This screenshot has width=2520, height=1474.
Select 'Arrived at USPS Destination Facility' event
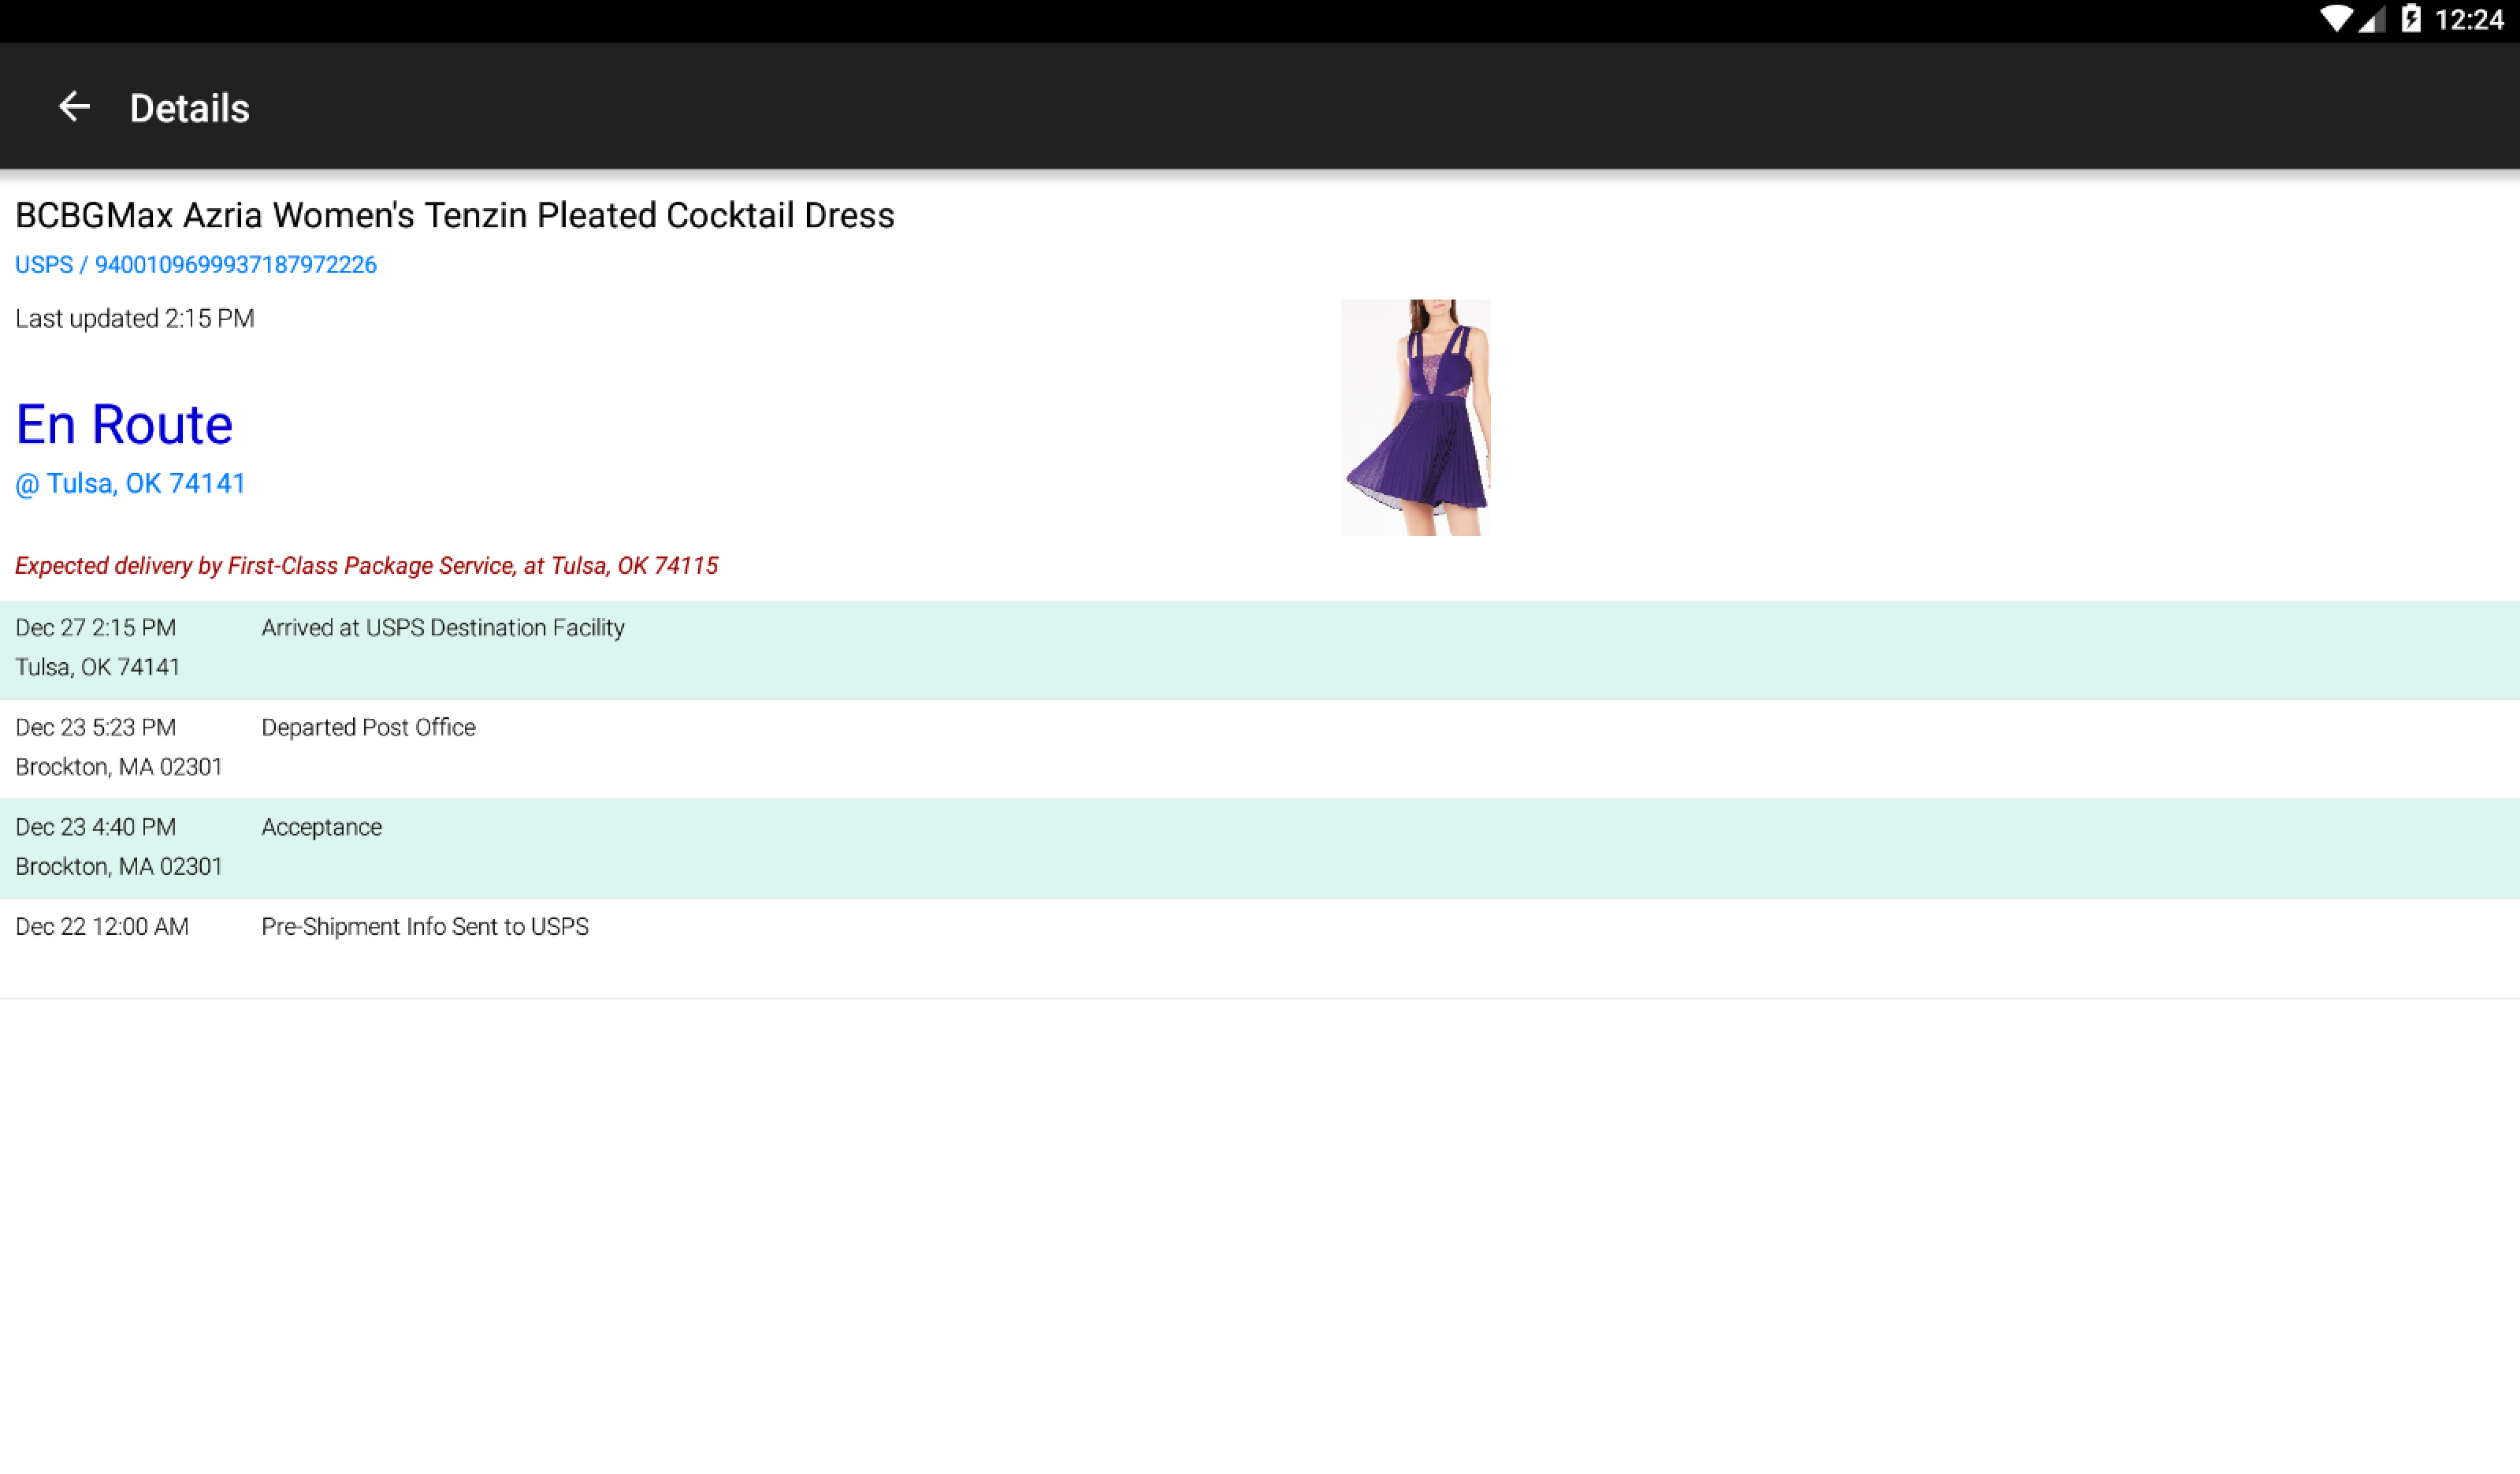(x=443, y=628)
